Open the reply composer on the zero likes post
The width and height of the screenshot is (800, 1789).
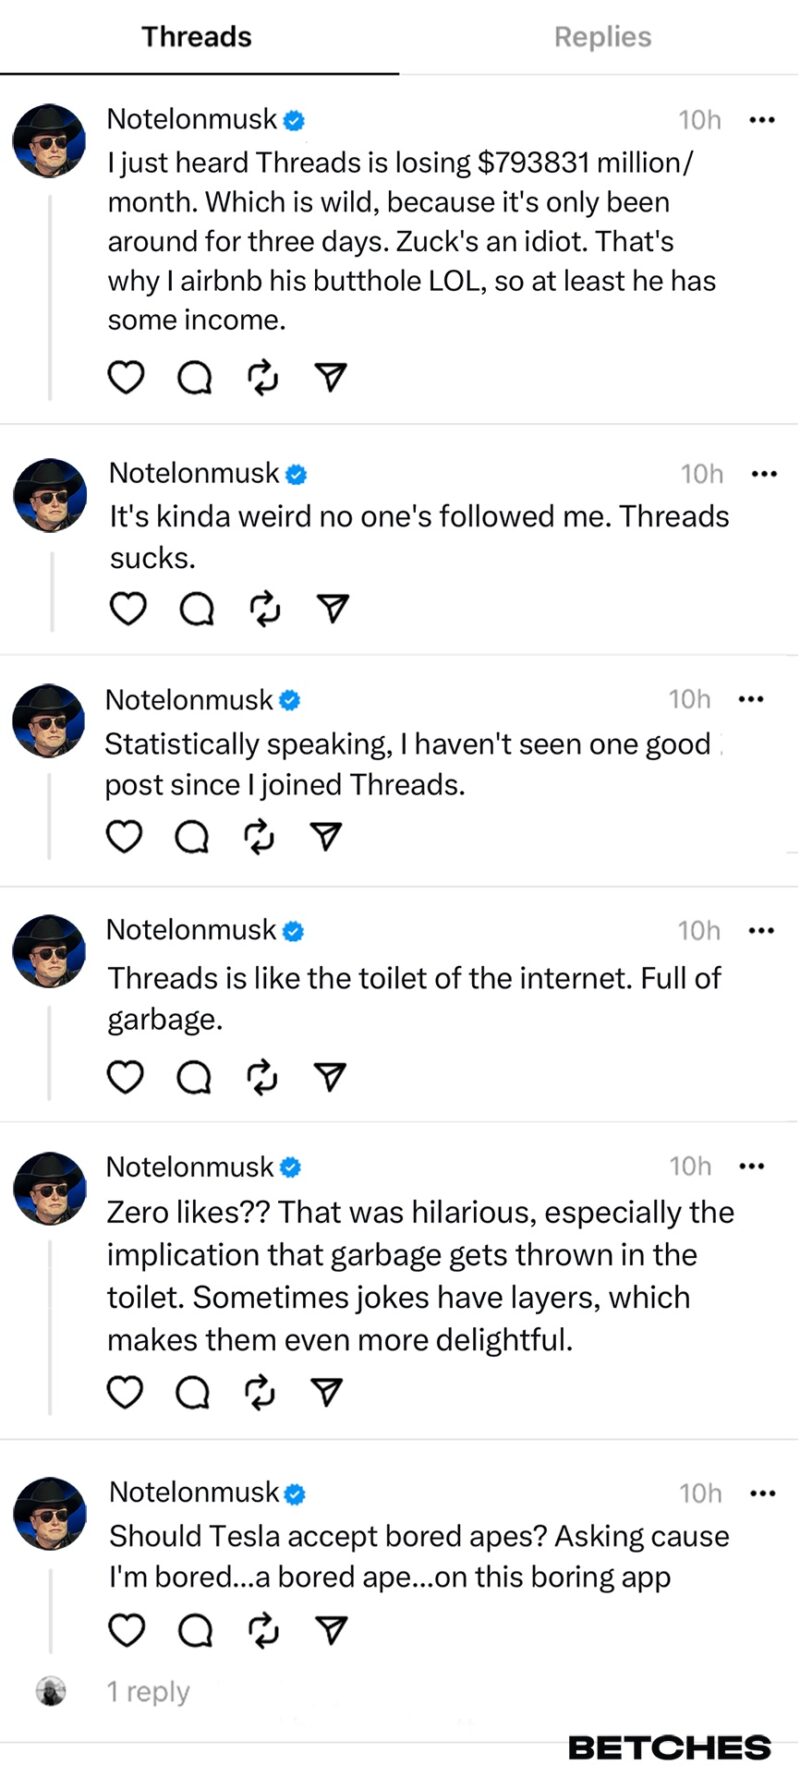193,1391
